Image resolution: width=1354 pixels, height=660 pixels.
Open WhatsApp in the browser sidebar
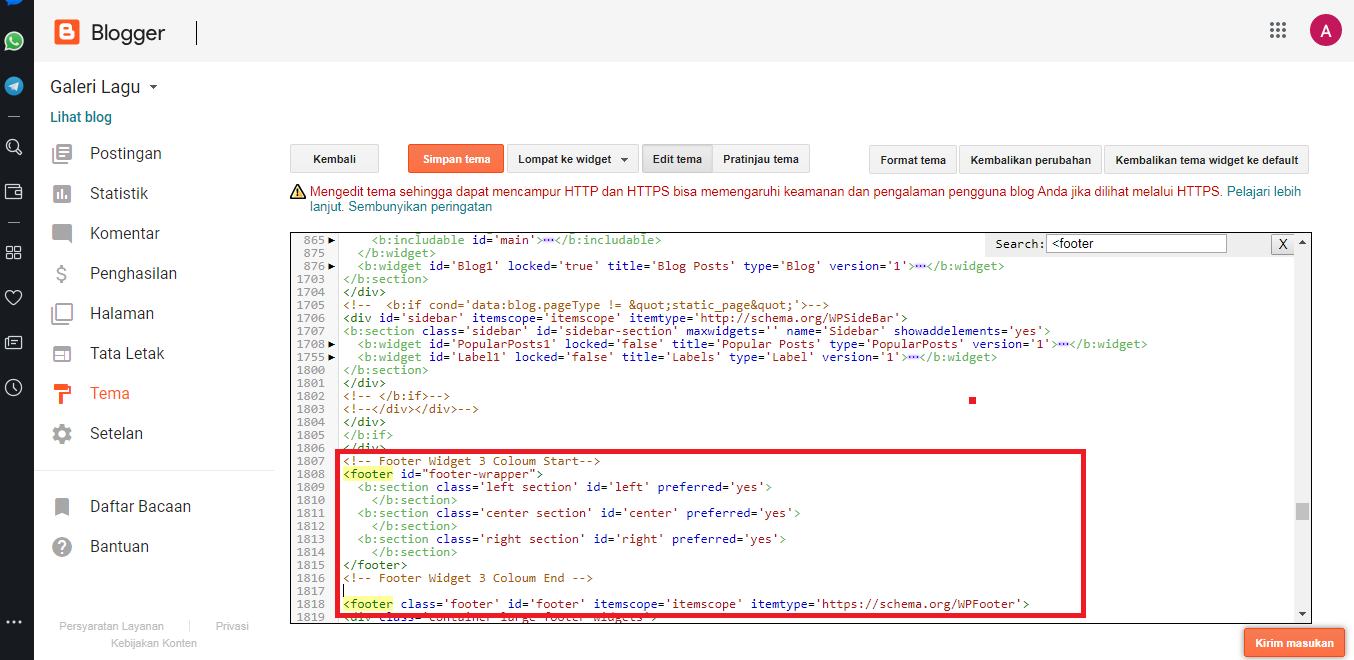coord(14,41)
